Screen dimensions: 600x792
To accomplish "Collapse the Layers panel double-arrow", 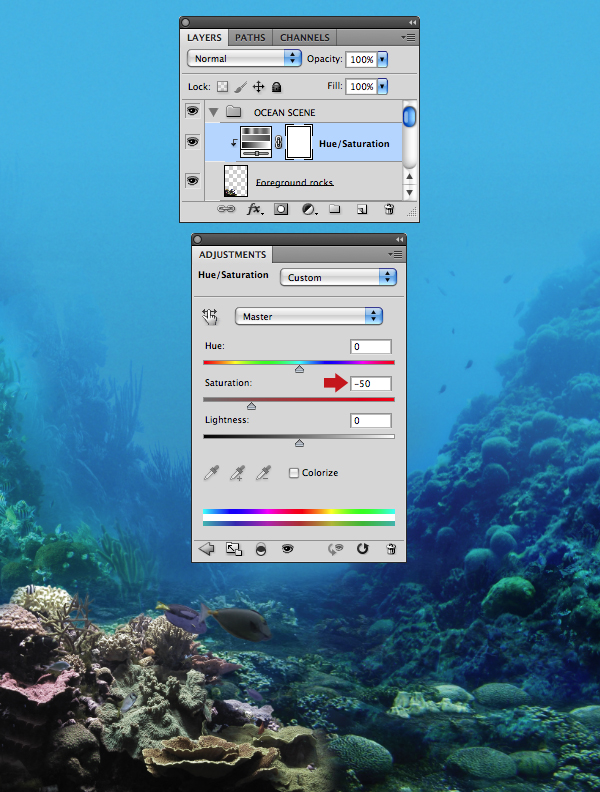I will [412, 22].
